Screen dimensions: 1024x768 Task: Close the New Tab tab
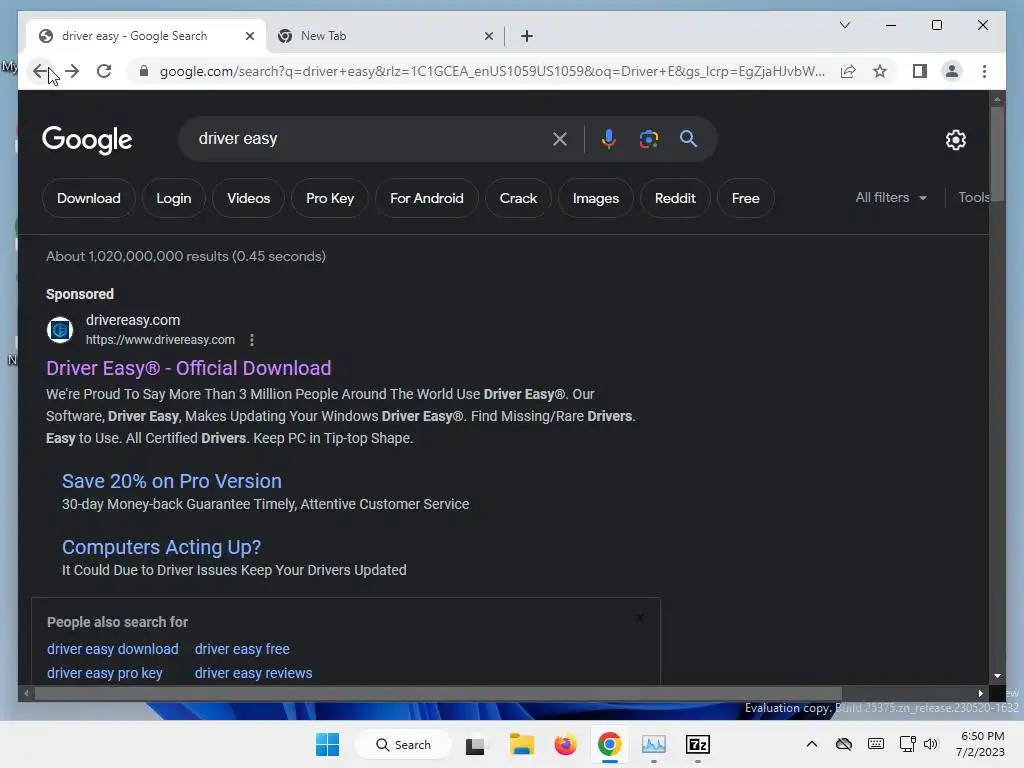tap(488, 36)
